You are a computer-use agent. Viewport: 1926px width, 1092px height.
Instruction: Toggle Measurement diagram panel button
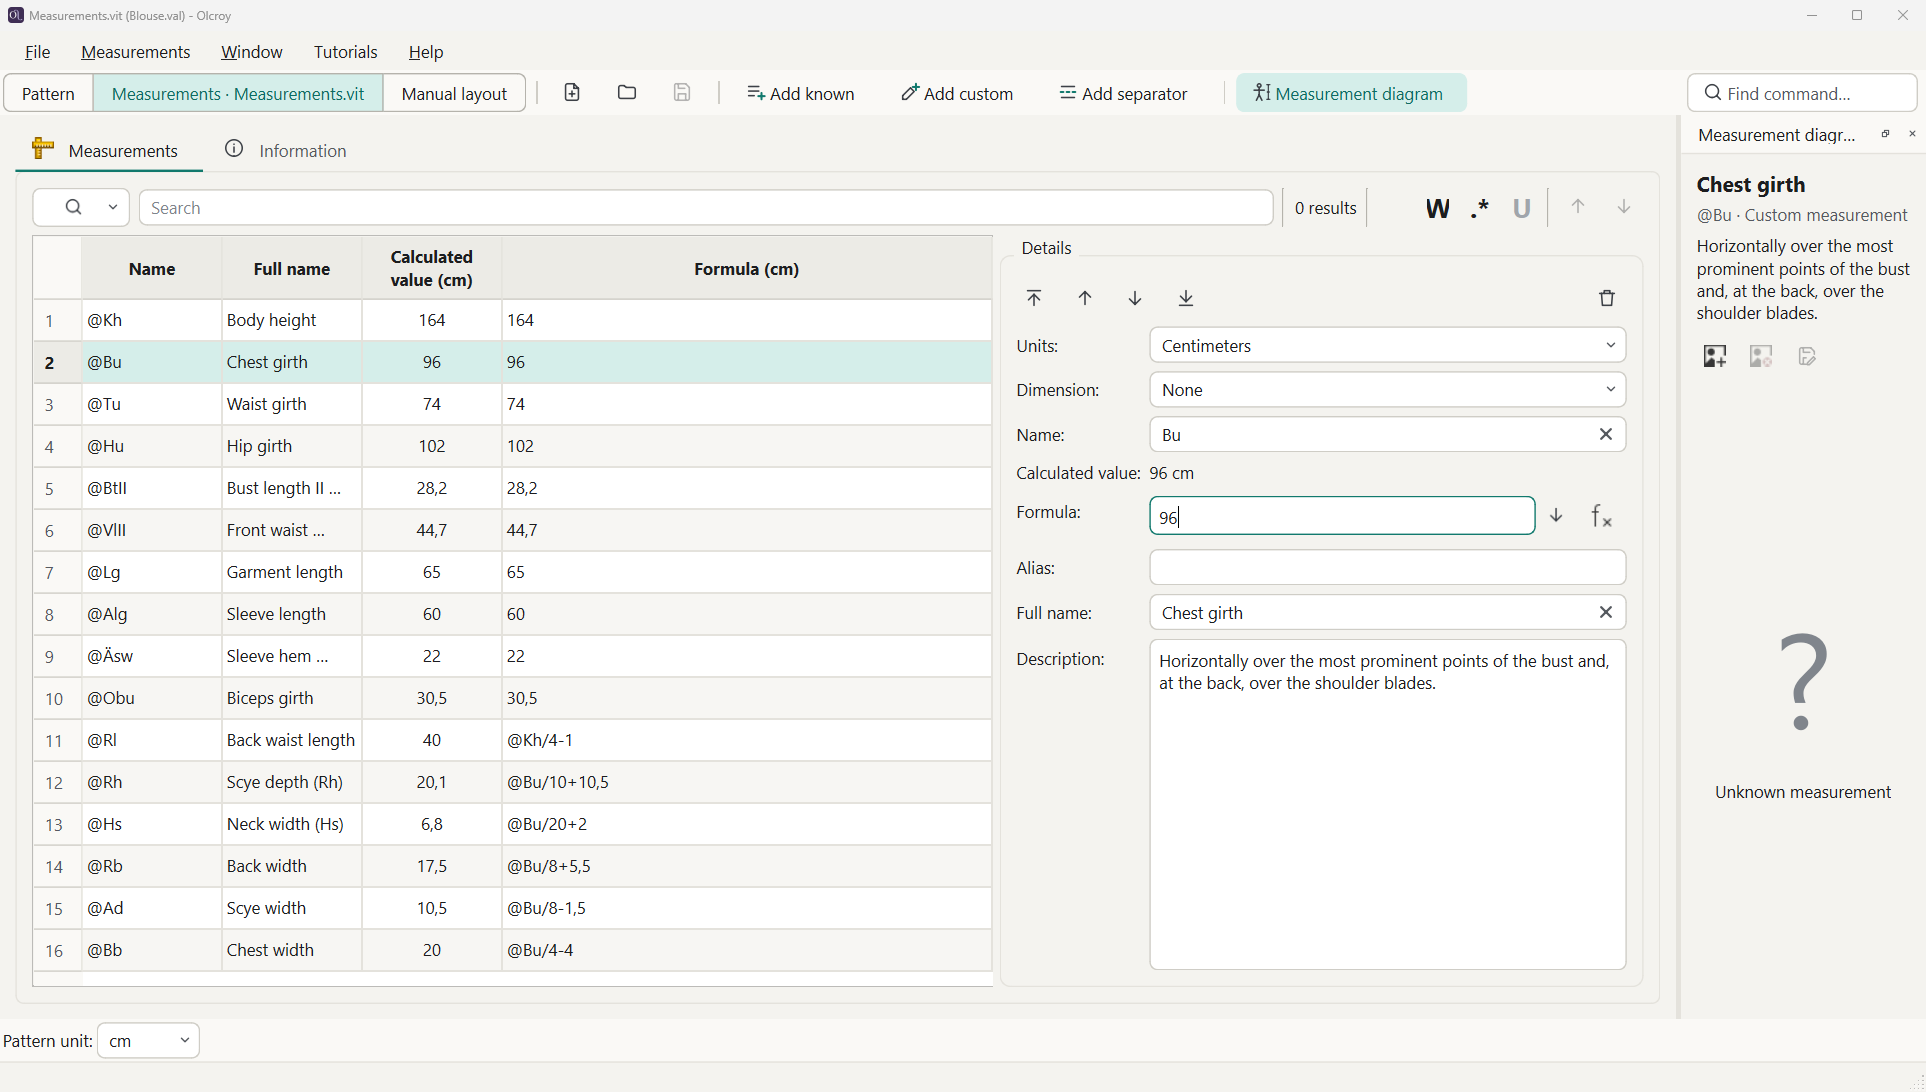(1351, 93)
